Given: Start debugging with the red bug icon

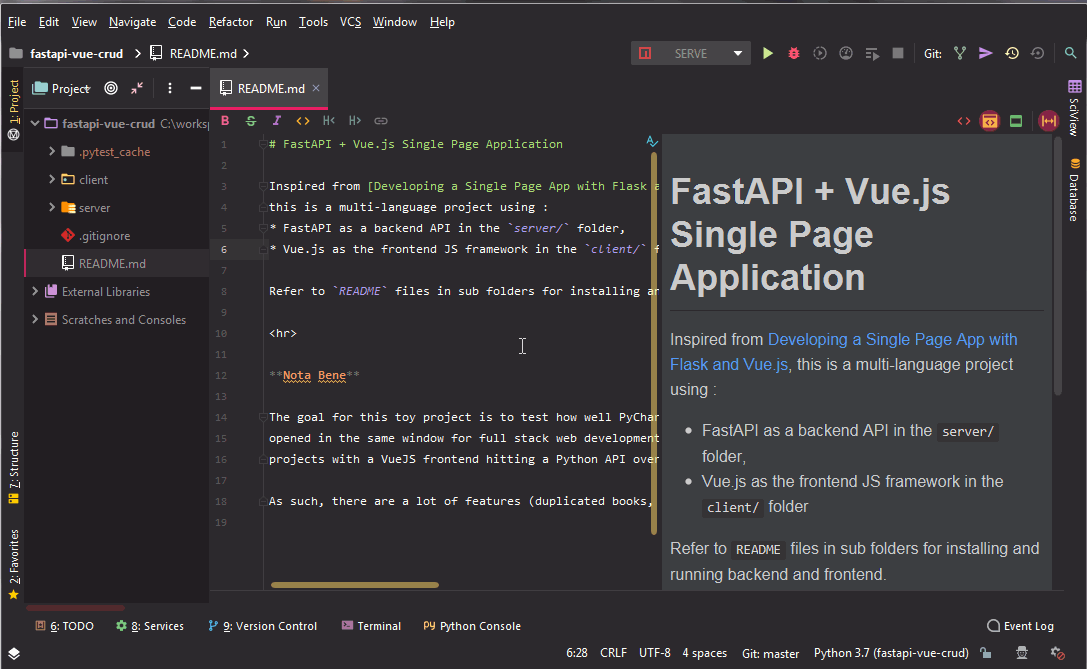Looking at the screenshot, I should [x=794, y=53].
